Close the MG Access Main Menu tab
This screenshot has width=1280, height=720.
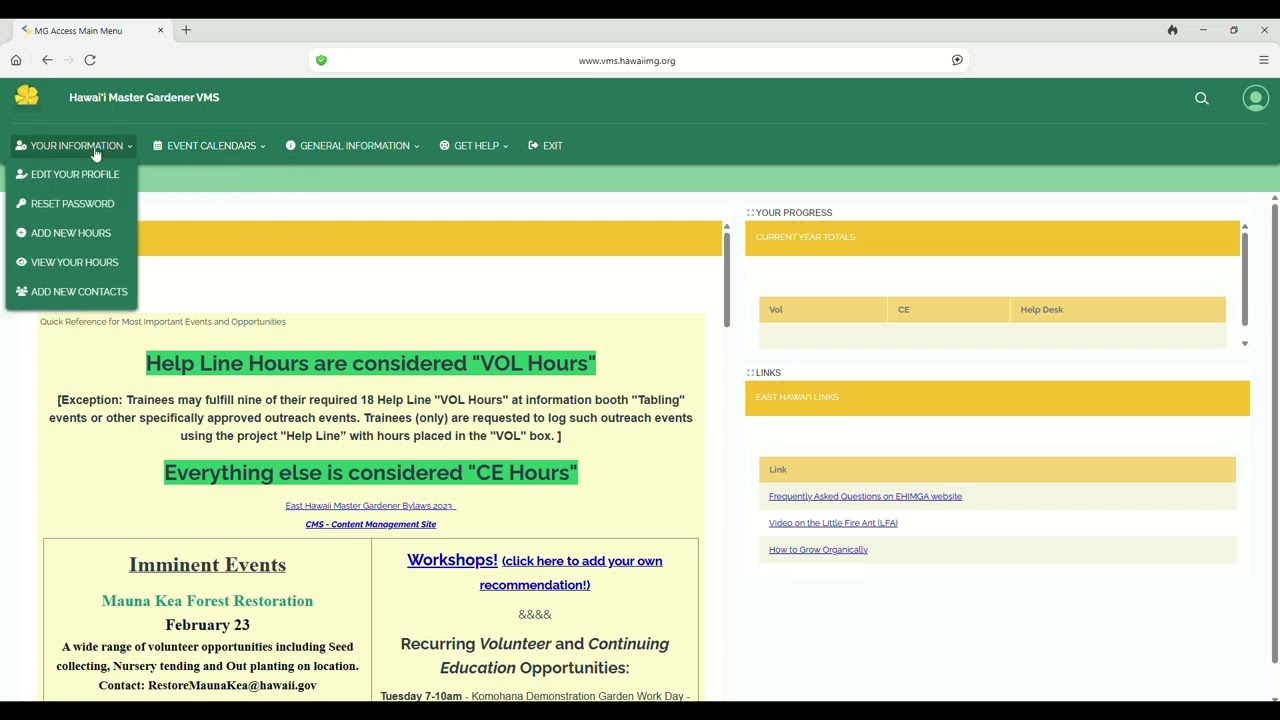160,30
